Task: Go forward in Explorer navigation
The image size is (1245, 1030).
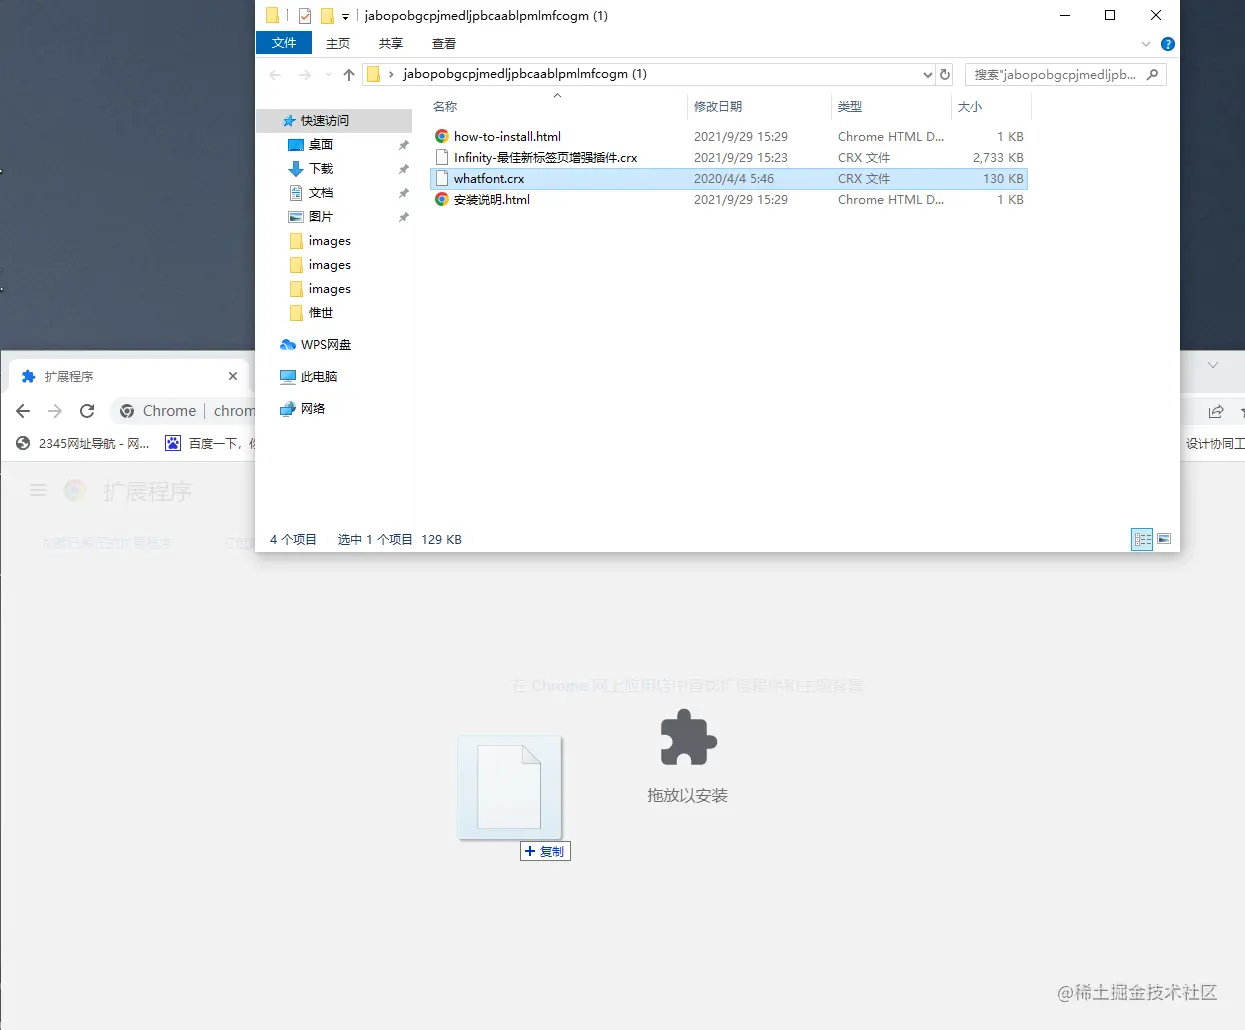Action: tap(305, 75)
